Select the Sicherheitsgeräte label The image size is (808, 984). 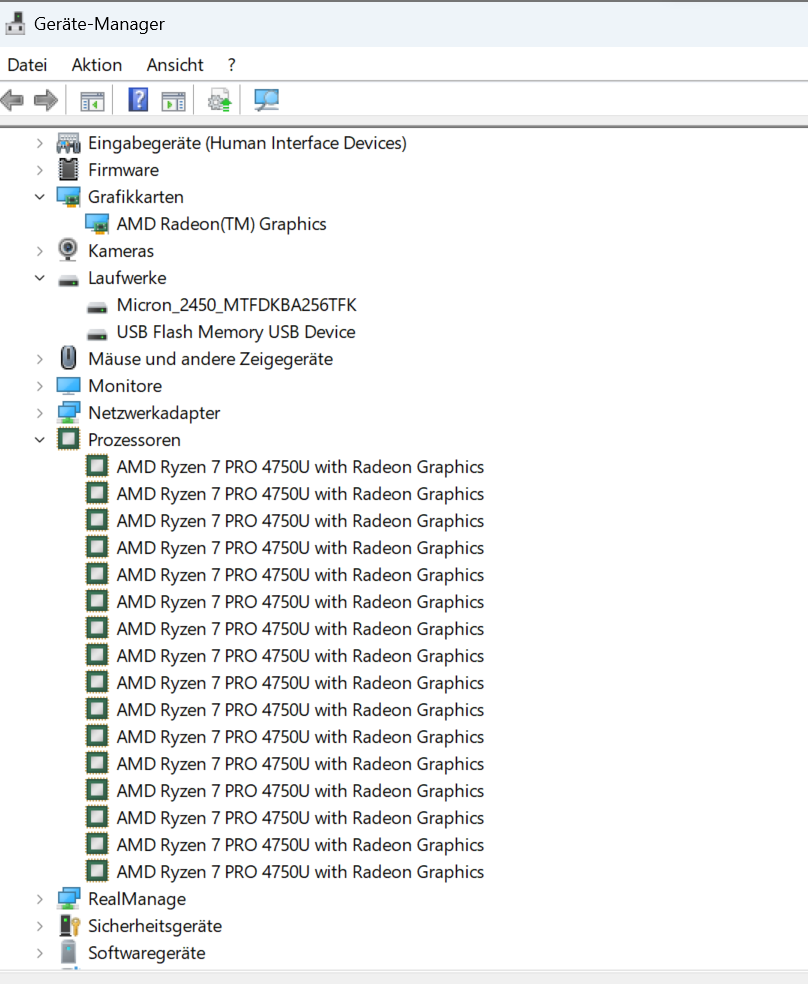155,926
